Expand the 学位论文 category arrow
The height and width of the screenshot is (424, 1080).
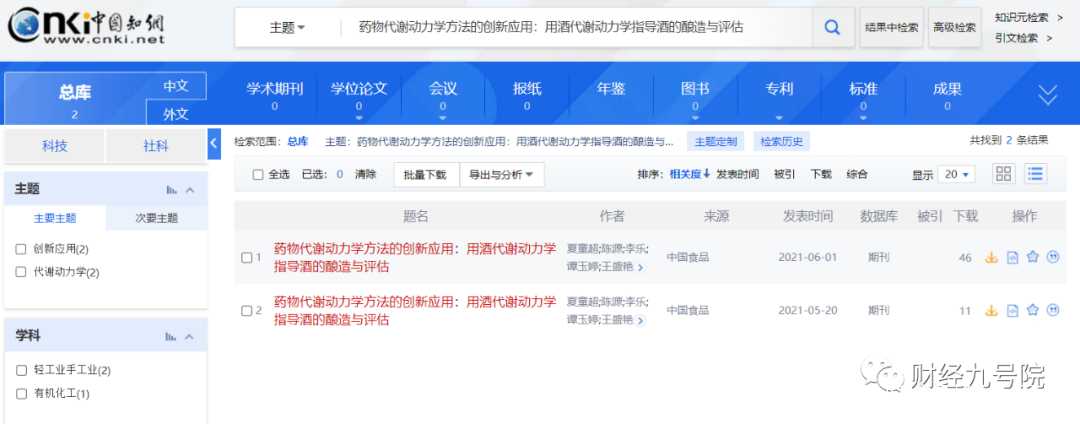point(359,118)
